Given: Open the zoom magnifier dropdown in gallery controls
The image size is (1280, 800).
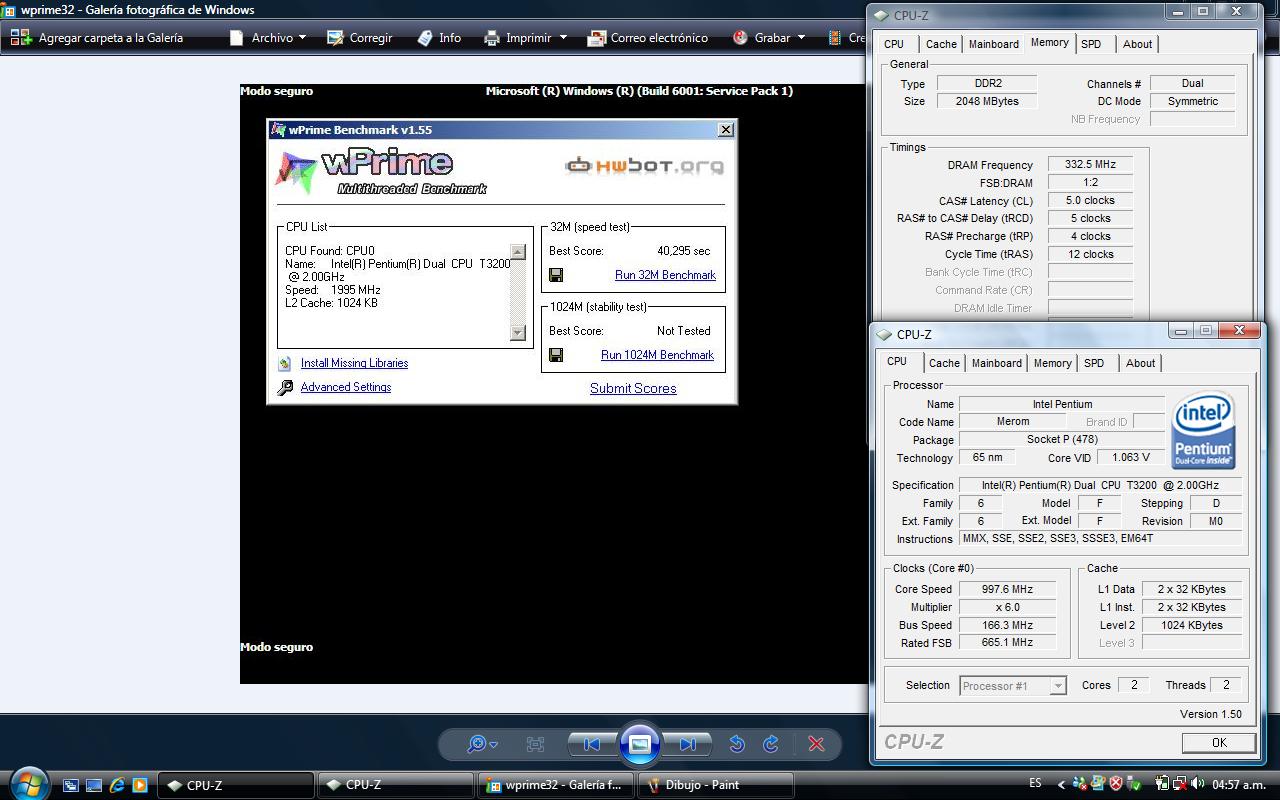Looking at the screenshot, I should (482, 744).
